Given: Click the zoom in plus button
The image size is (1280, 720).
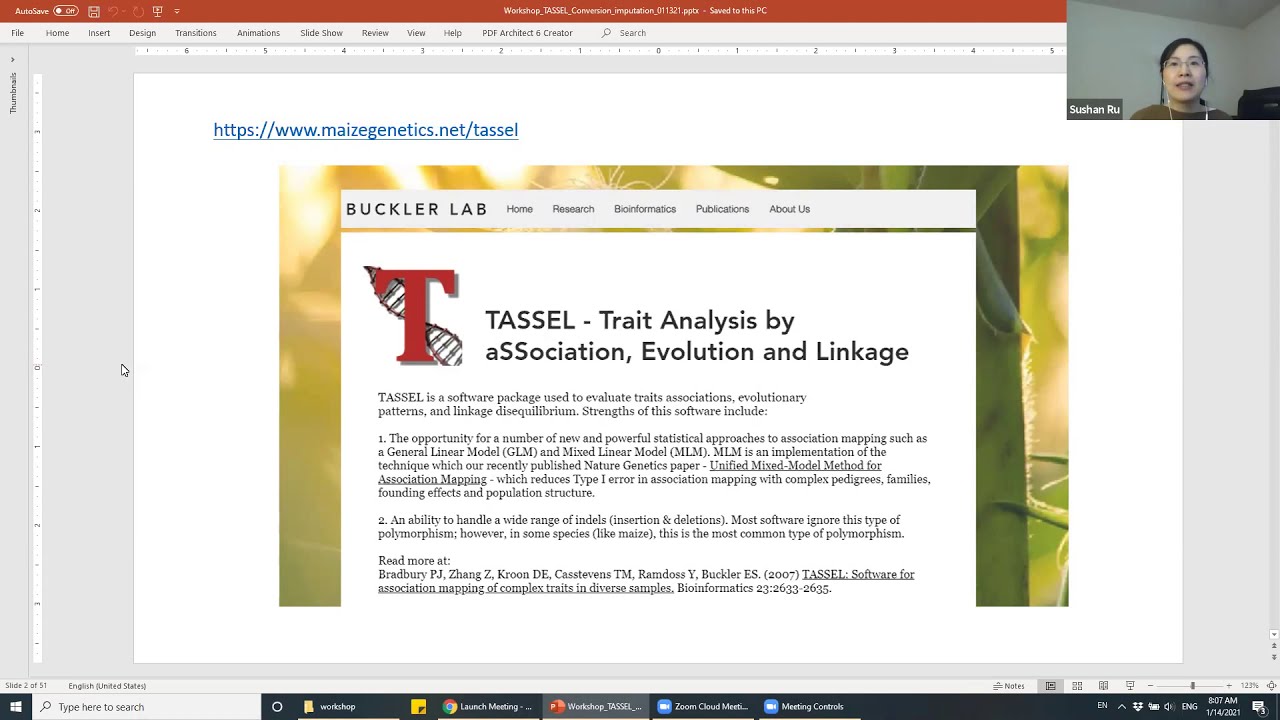Looking at the screenshot, I should coord(1229,686).
